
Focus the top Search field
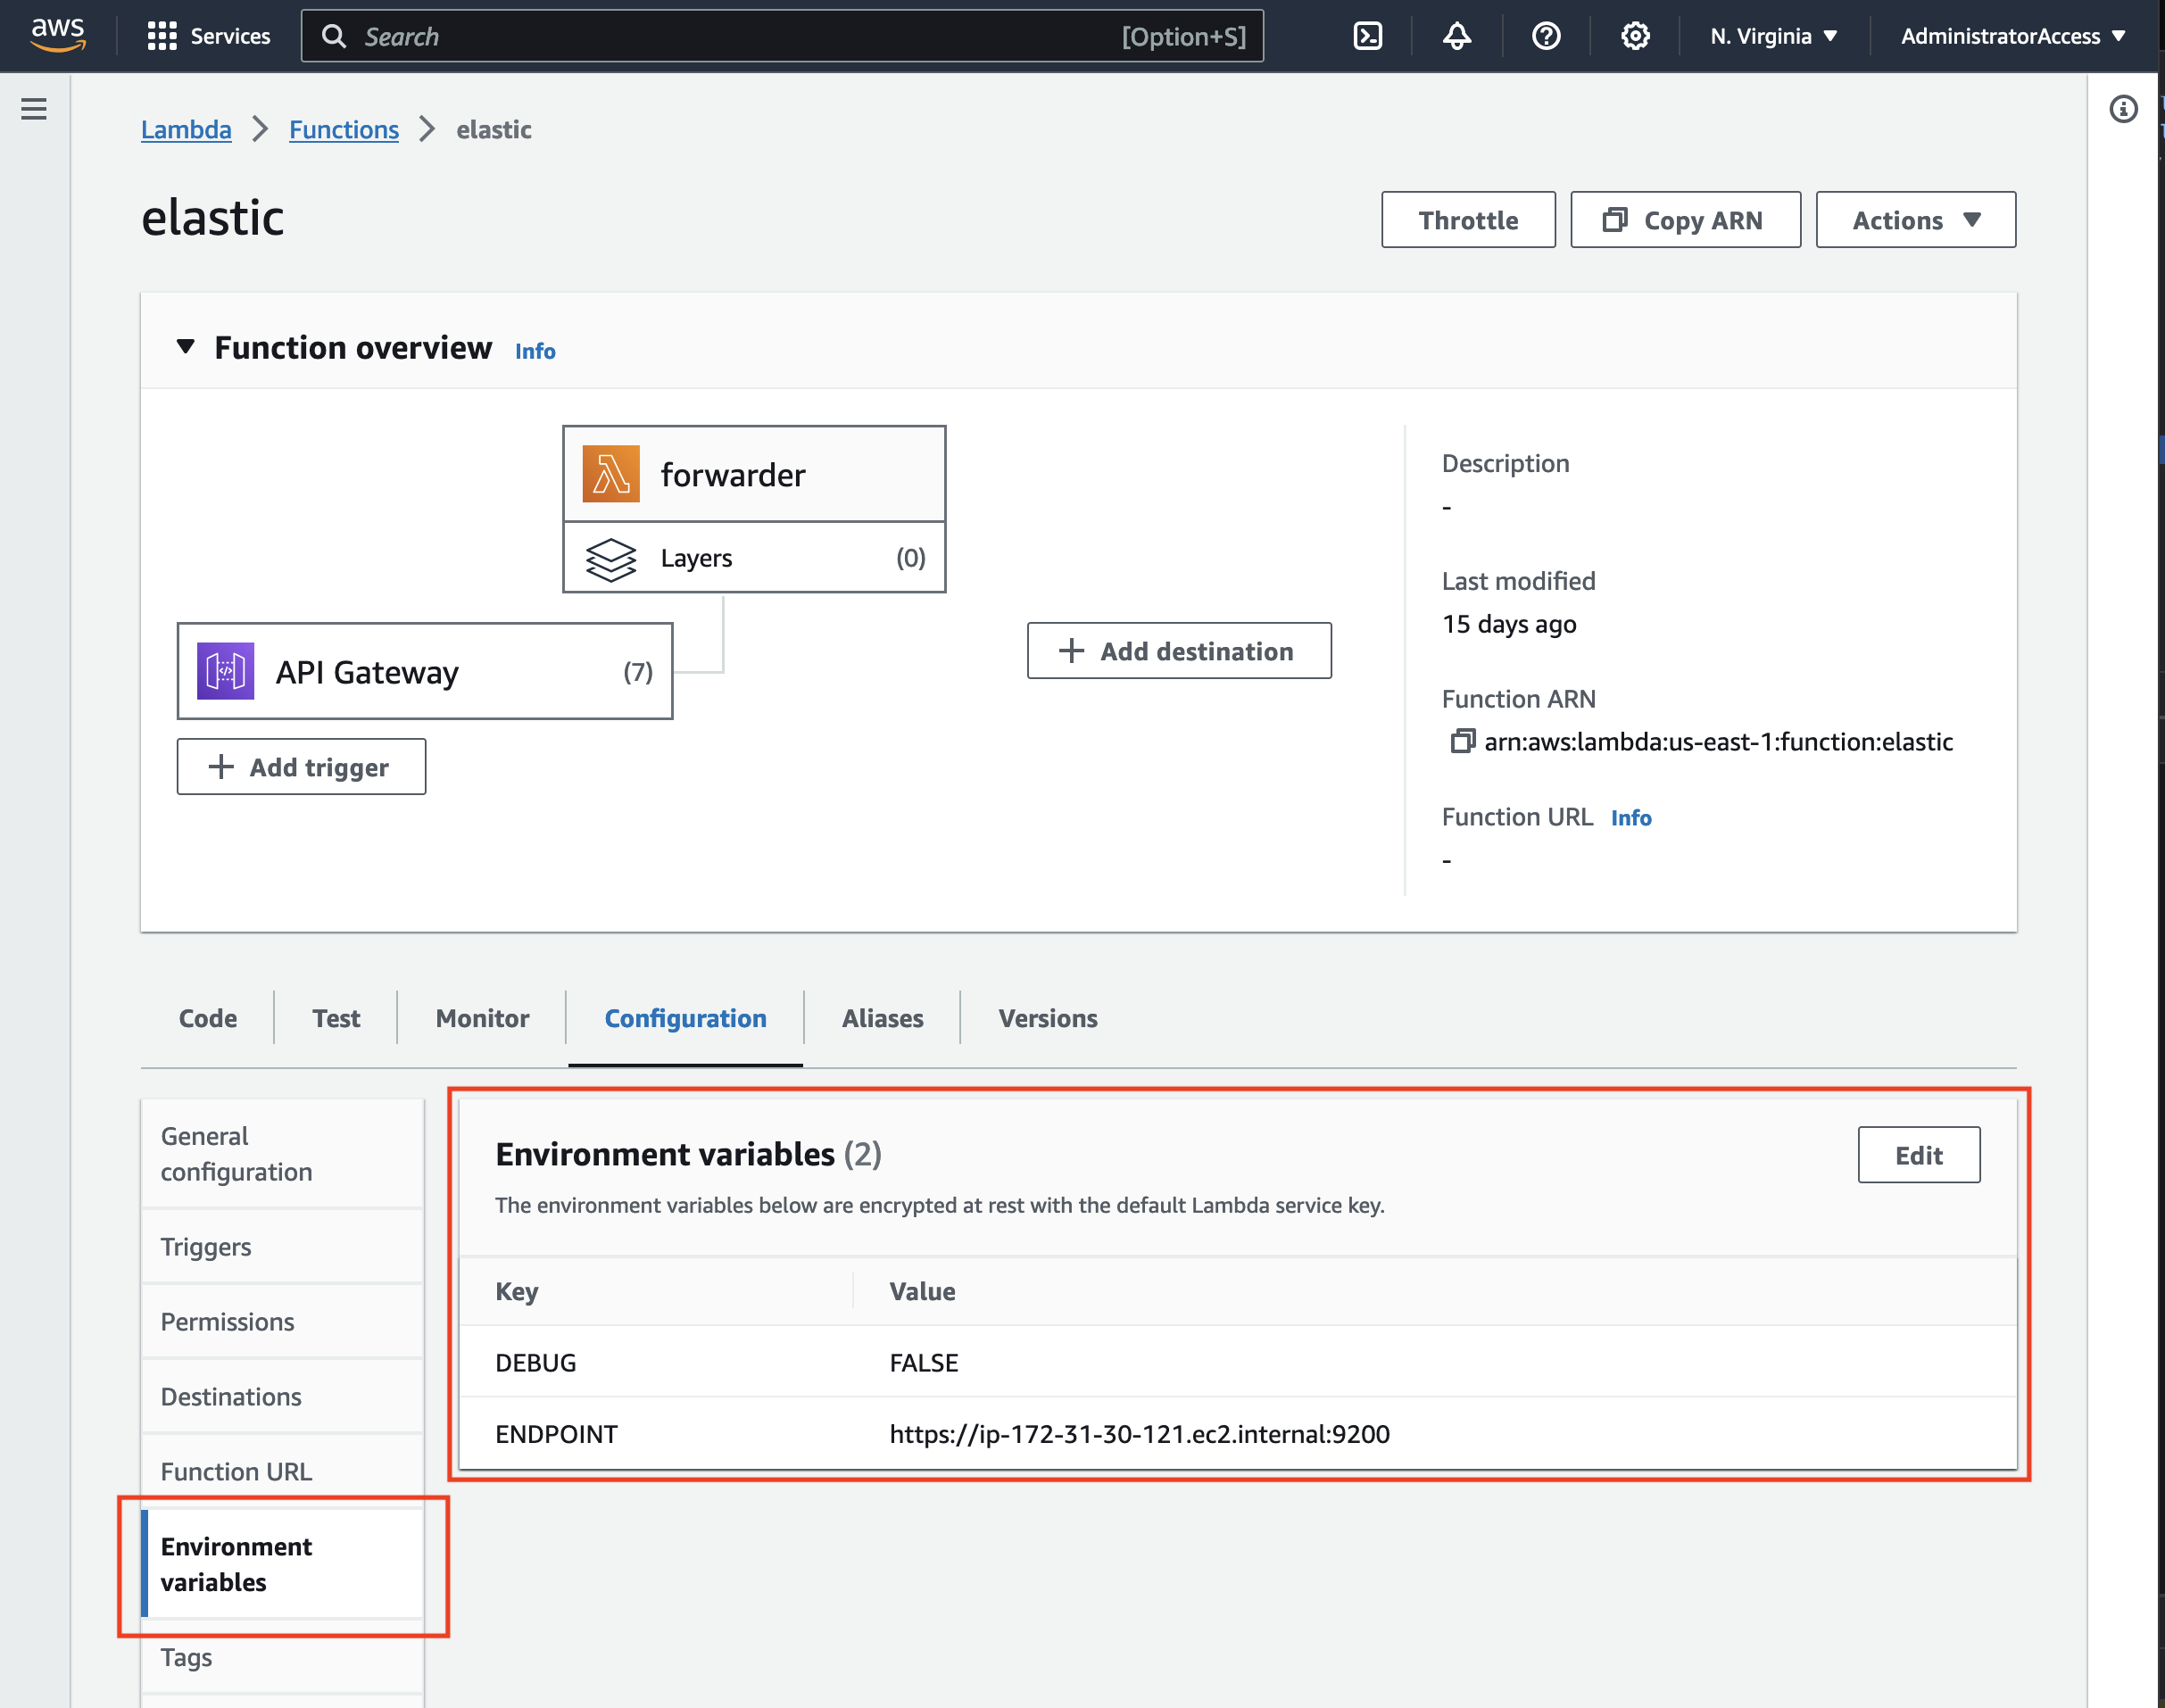click(782, 36)
